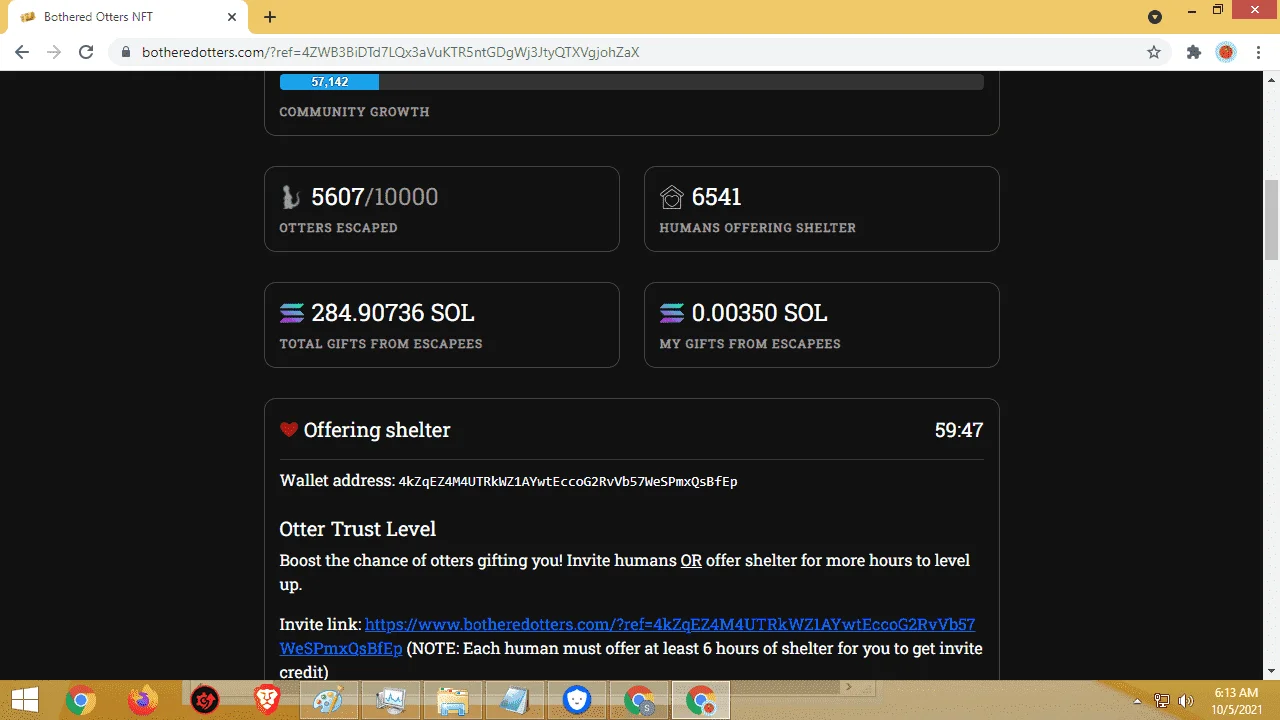Click the Solana logo beside 0.00350 SOL
1280x720 pixels.
click(671, 313)
